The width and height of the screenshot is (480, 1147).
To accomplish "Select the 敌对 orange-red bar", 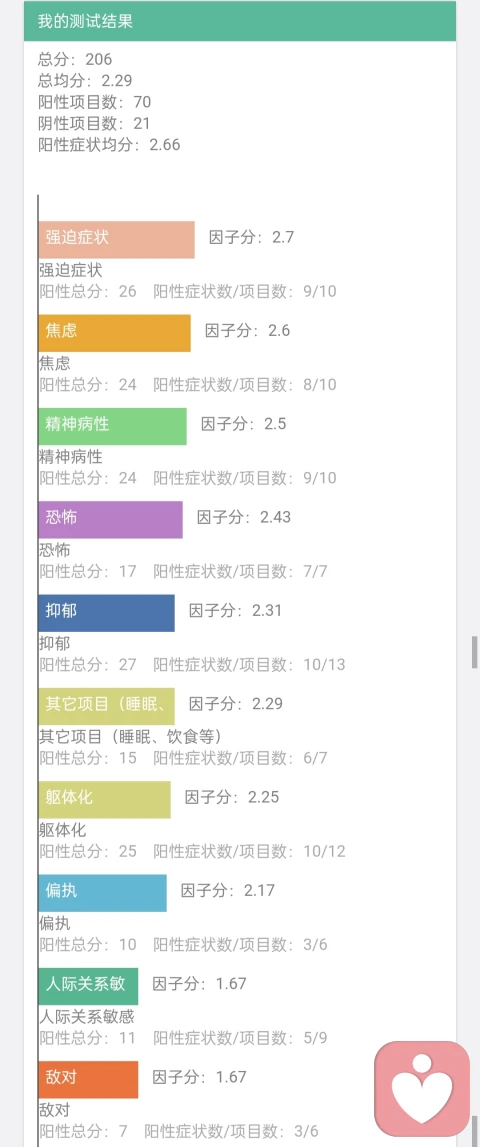I will [88, 1079].
